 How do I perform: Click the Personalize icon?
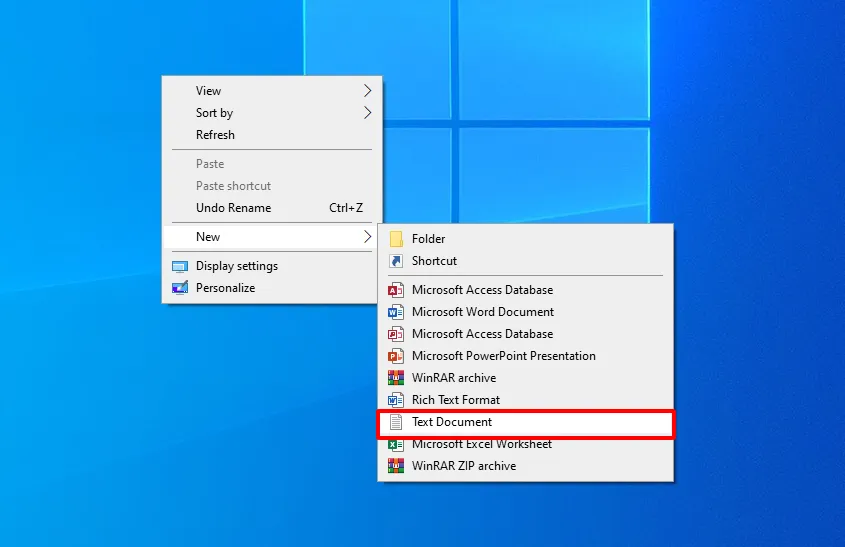(180, 288)
